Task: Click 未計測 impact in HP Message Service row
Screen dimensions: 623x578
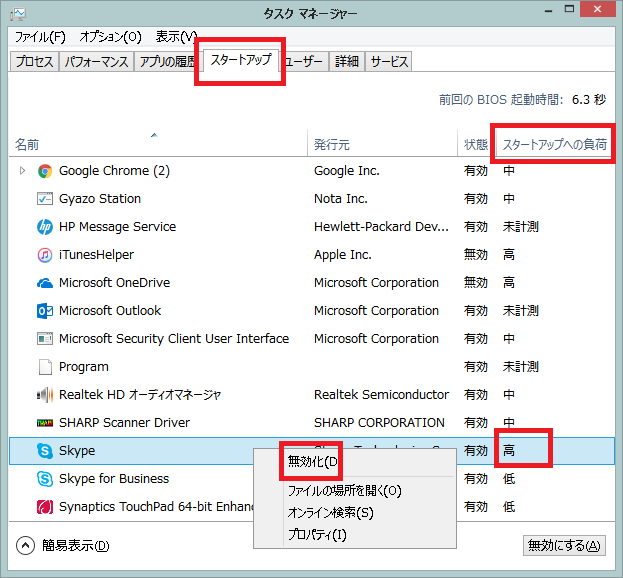Action: pyautogui.click(x=520, y=227)
